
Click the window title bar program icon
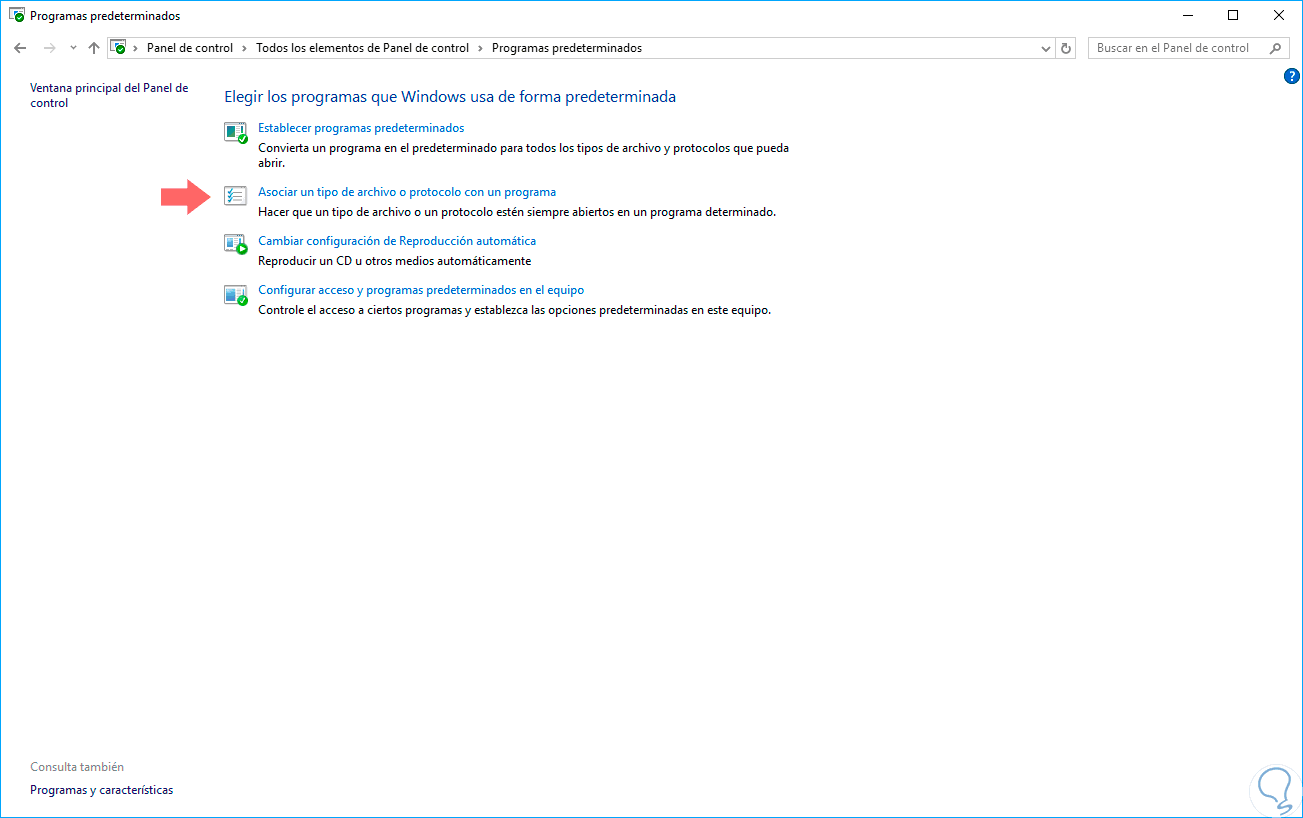pos(17,16)
